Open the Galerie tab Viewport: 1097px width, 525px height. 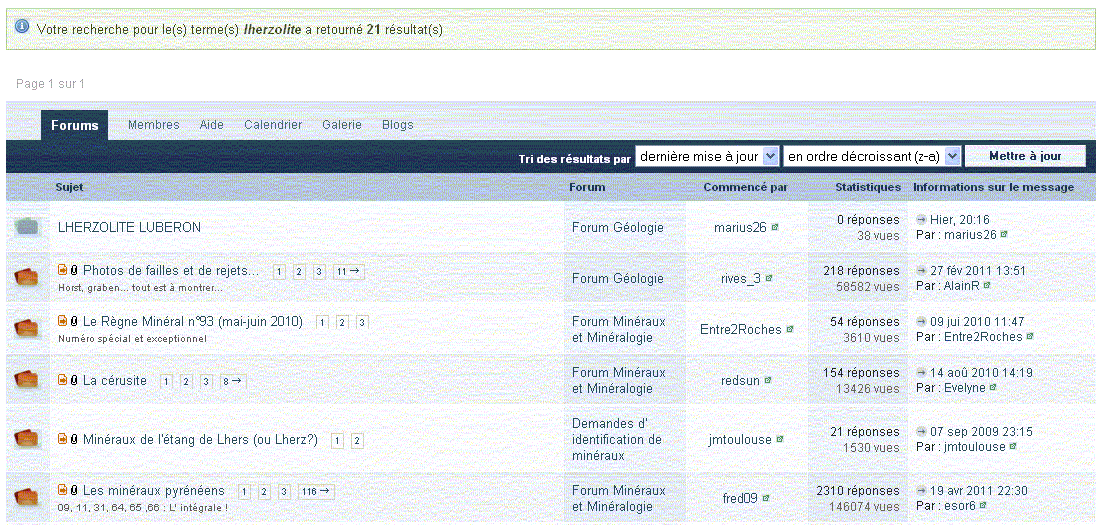342,125
